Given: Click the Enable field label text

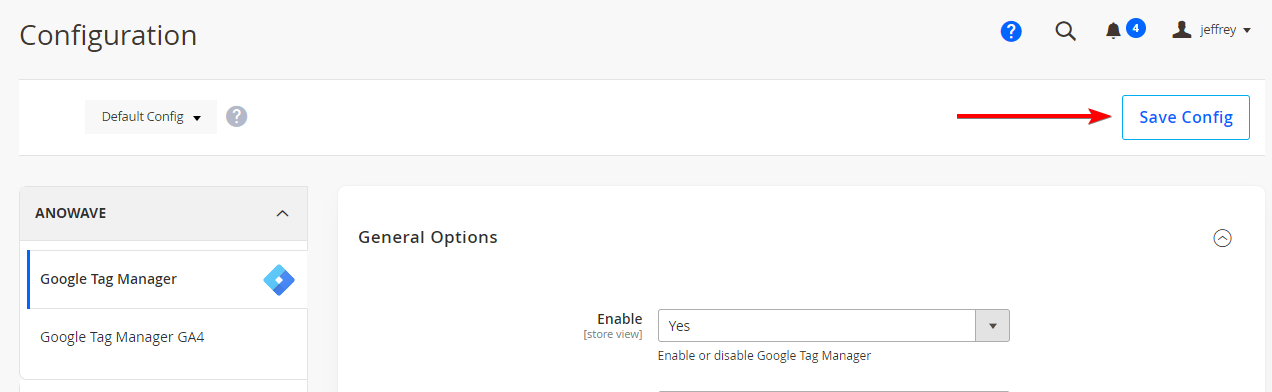Looking at the screenshot, I should pyautogui.click(x=620, y=319).
